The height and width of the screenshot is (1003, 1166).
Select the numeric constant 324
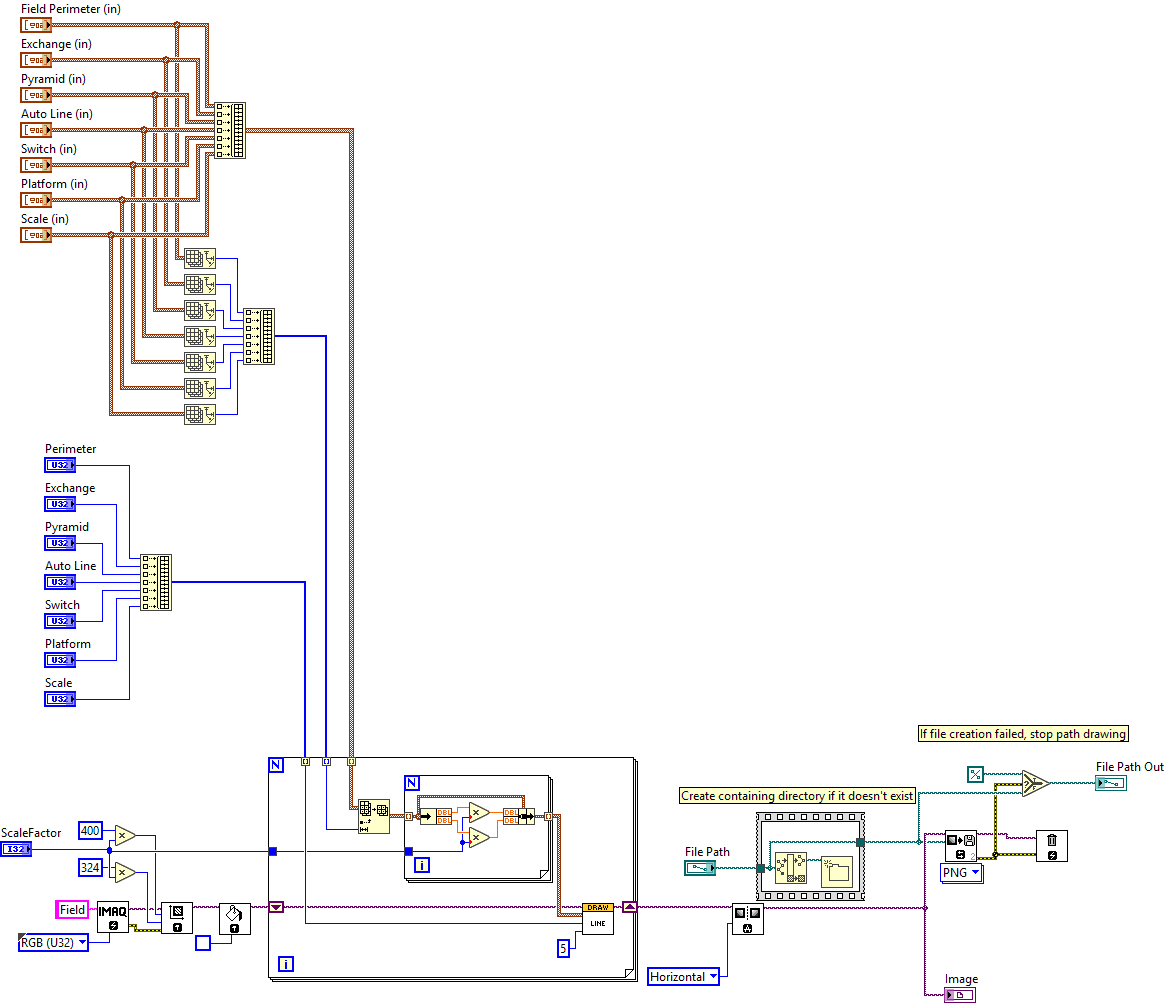[91, 868]
